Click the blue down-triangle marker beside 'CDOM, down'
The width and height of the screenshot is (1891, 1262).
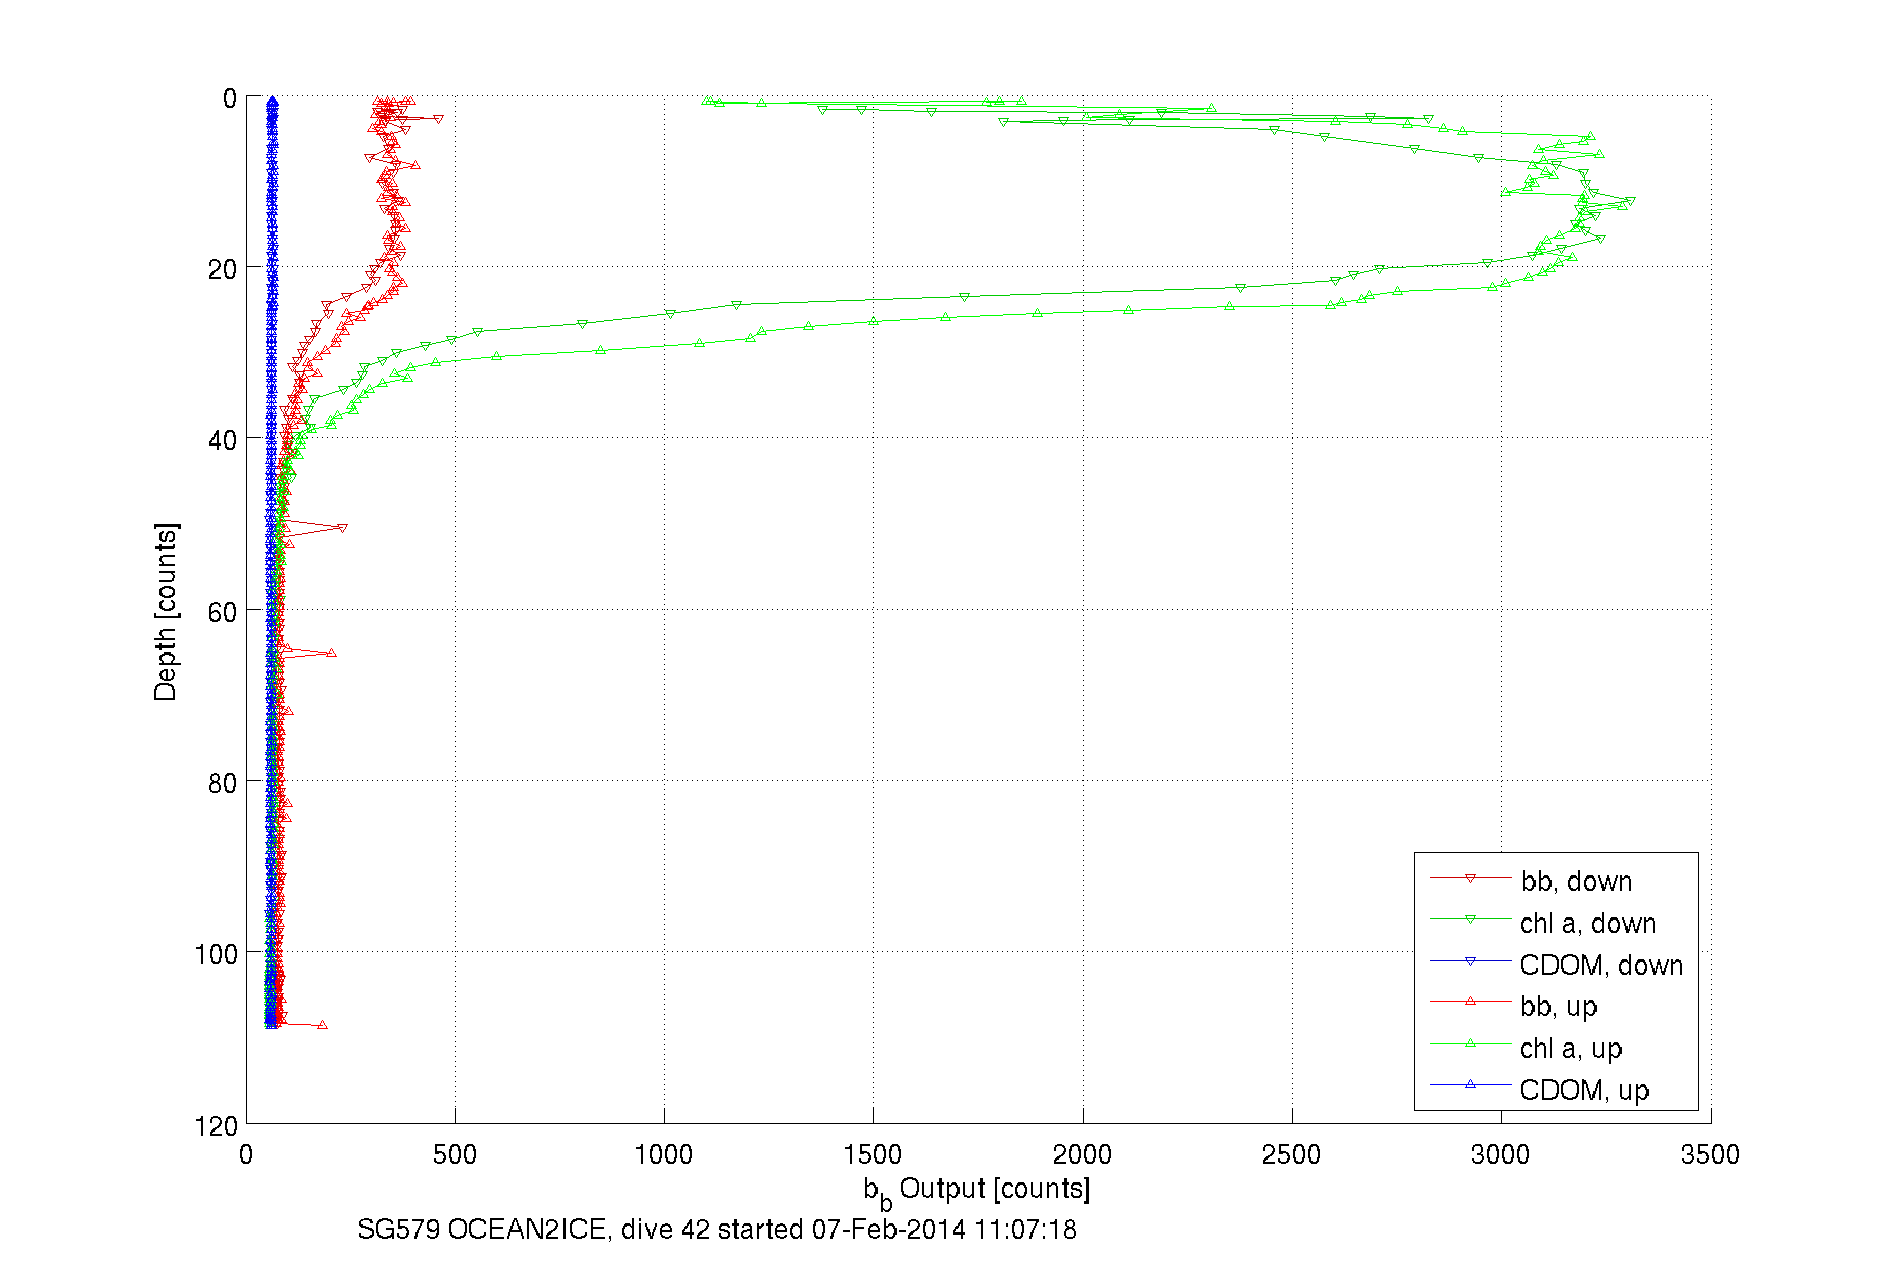1470,961
